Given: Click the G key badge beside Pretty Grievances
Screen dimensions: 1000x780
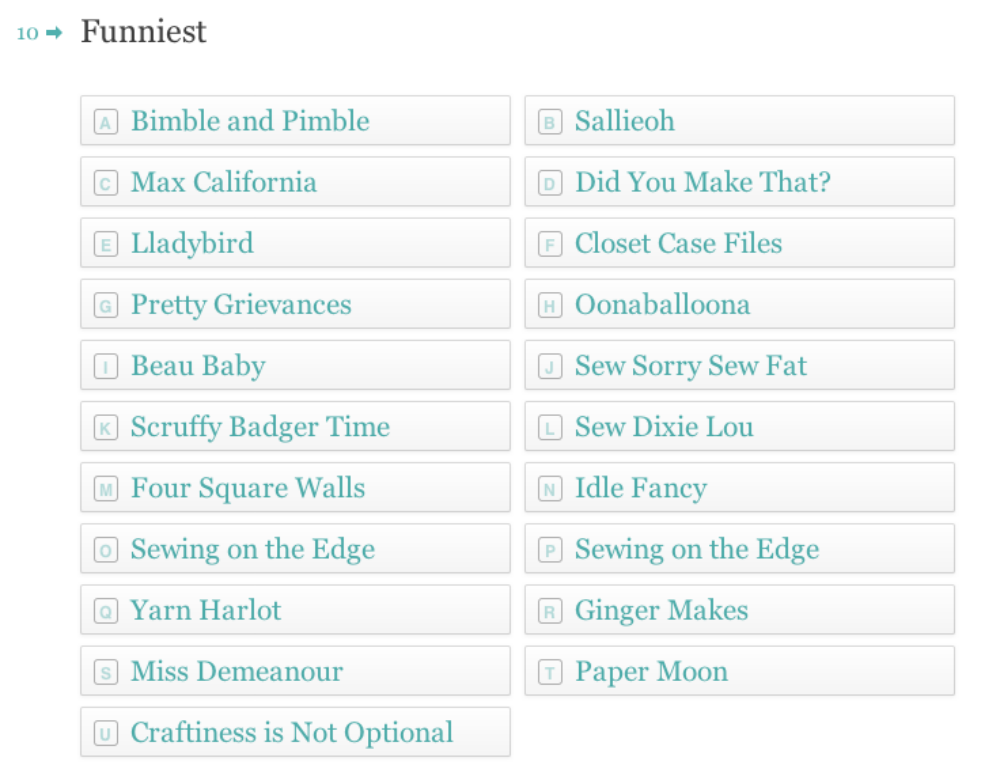Looking at the screenshot, I should pyautogui.click(x=106, y=305).
